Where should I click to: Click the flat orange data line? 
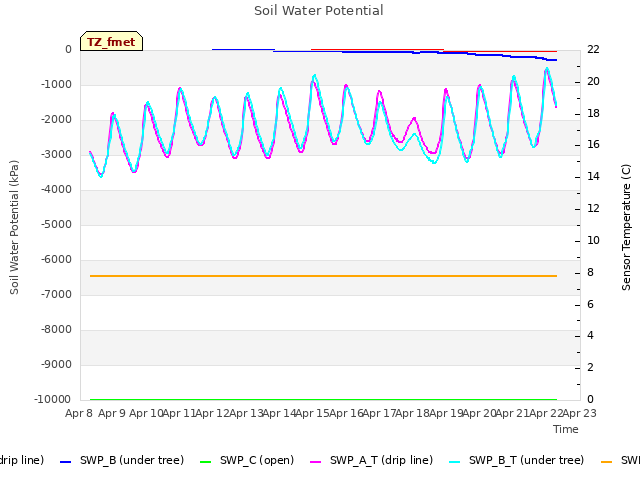tap(323, 276)
